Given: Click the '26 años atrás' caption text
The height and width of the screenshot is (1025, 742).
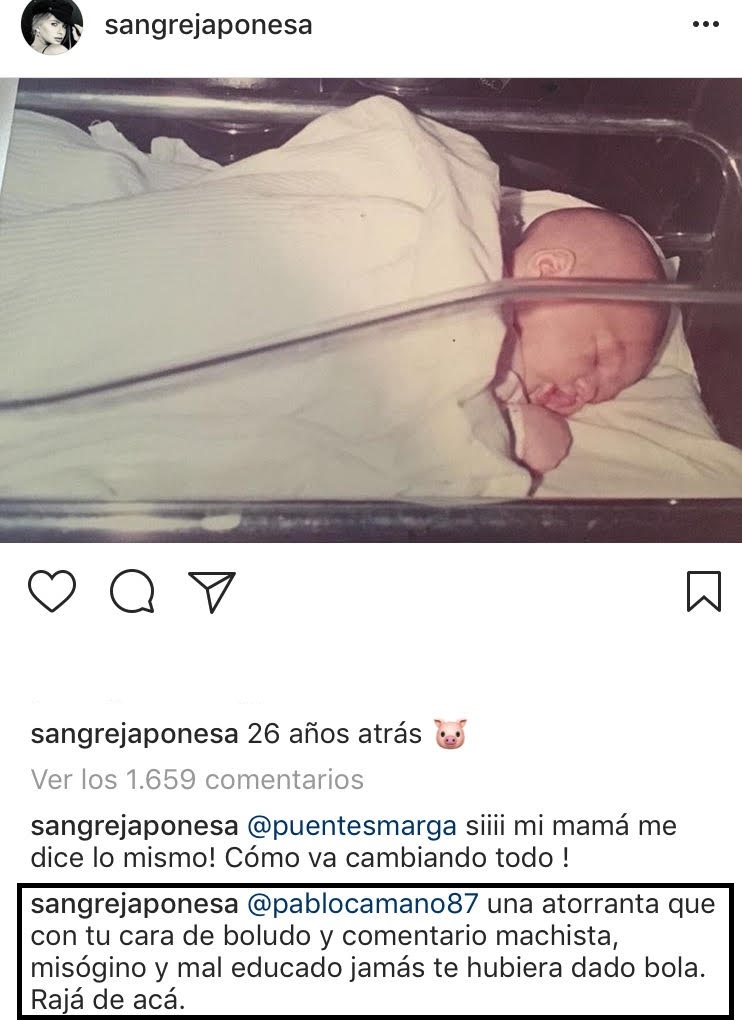Looking at the screenshot, I should click(335, 734).
